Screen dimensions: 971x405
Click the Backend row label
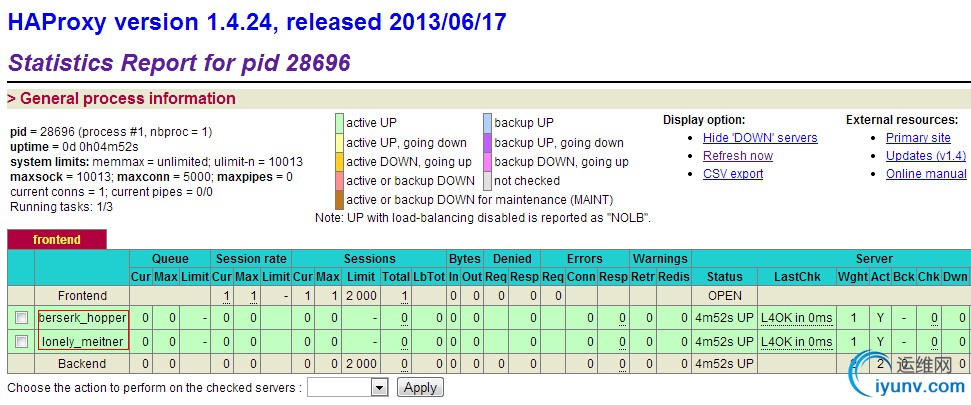82,364
